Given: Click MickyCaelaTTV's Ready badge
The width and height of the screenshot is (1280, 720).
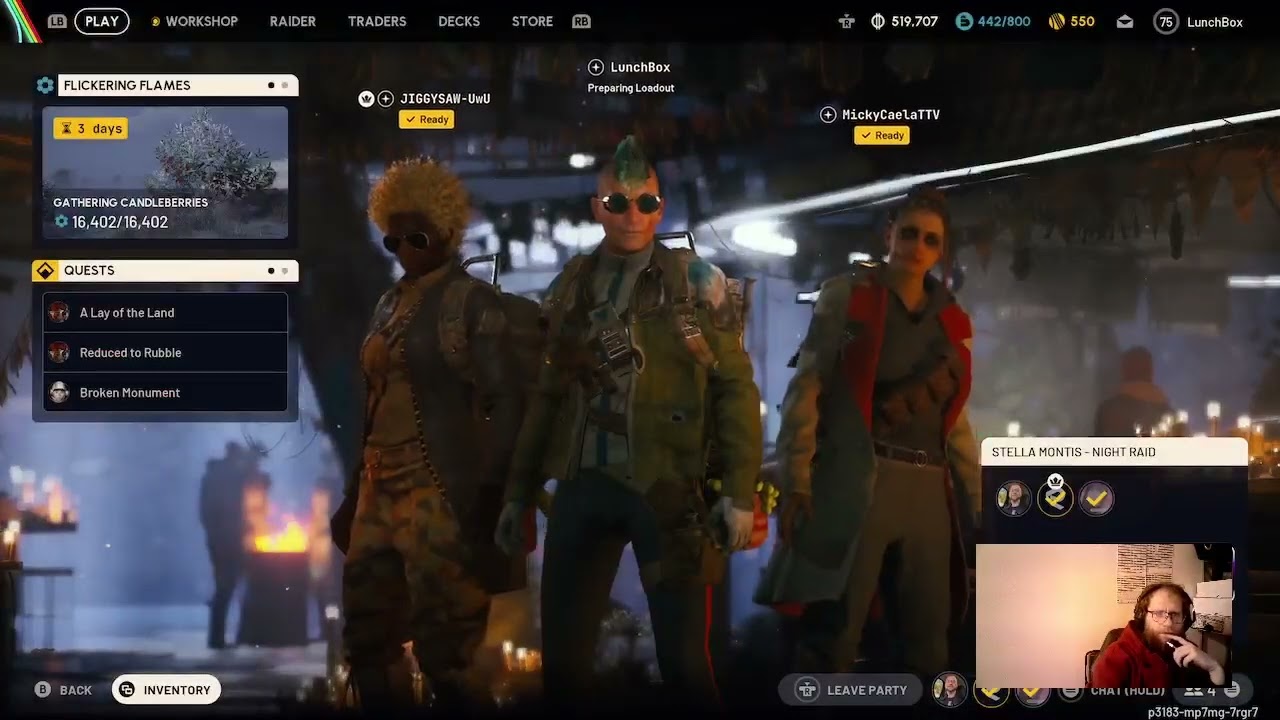Looking at the screenshot, I should tap(882, 135).
